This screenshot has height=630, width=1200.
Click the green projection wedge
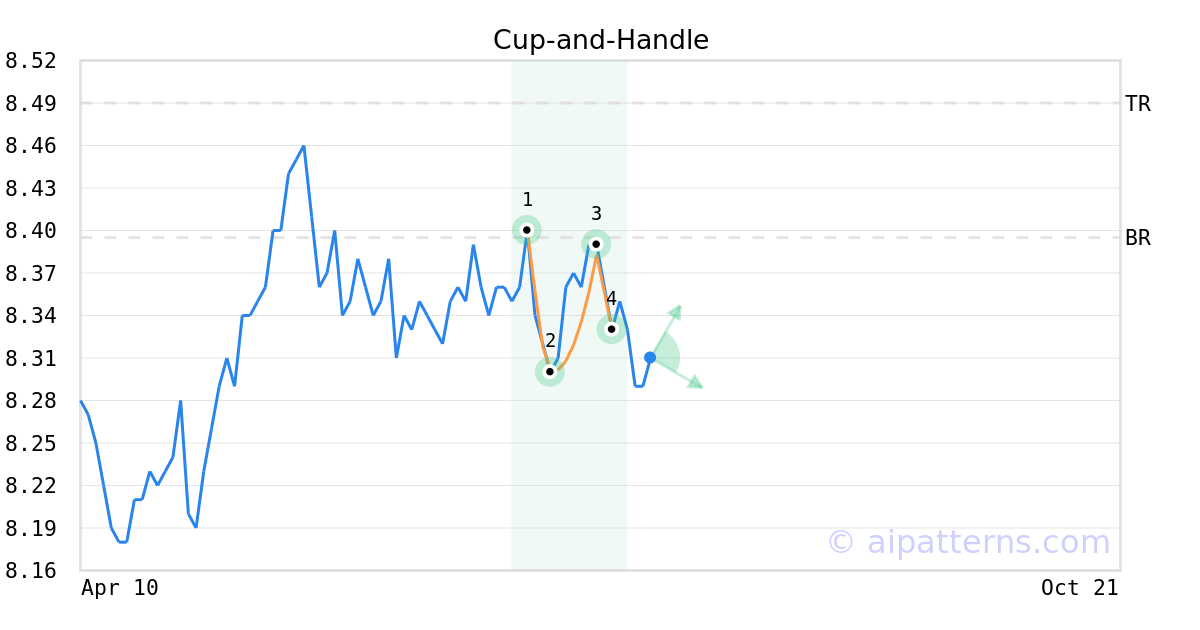pyautogui.click(x=667, y=356)
